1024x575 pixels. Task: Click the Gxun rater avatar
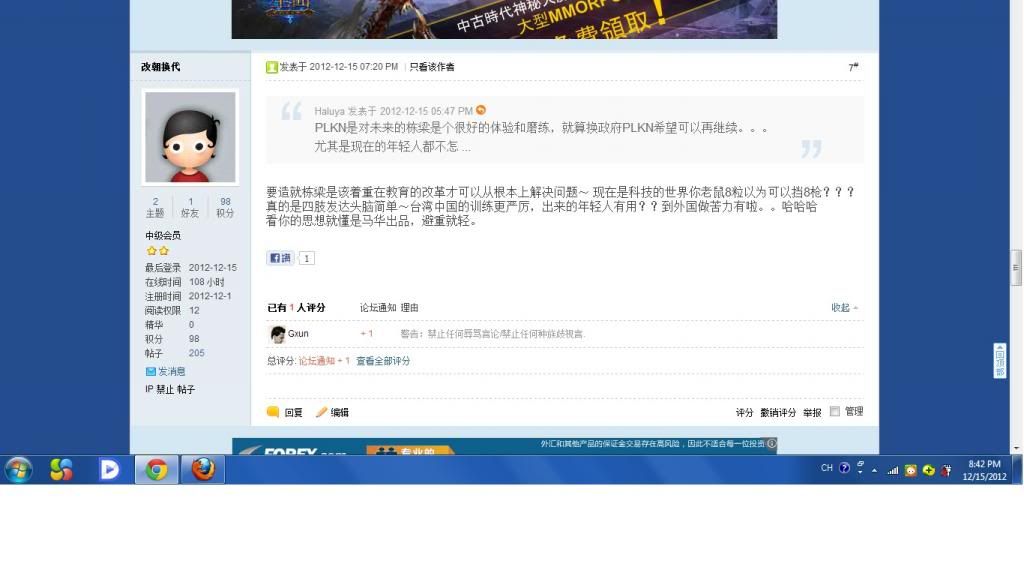pyautogui.click(x=278, y=334)
